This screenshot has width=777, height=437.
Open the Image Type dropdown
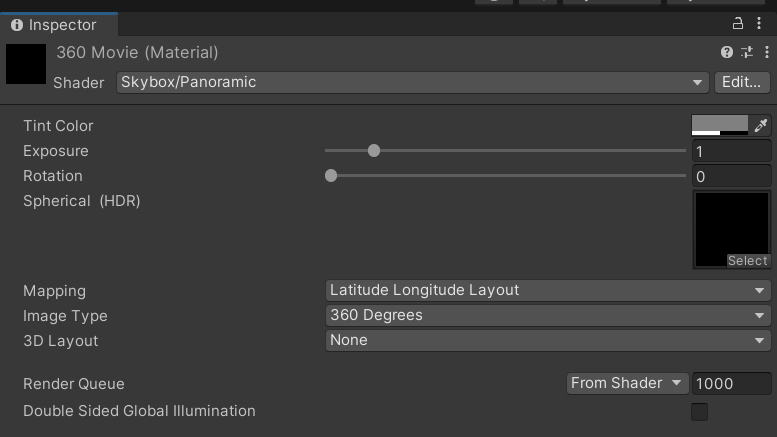[548, 316]
